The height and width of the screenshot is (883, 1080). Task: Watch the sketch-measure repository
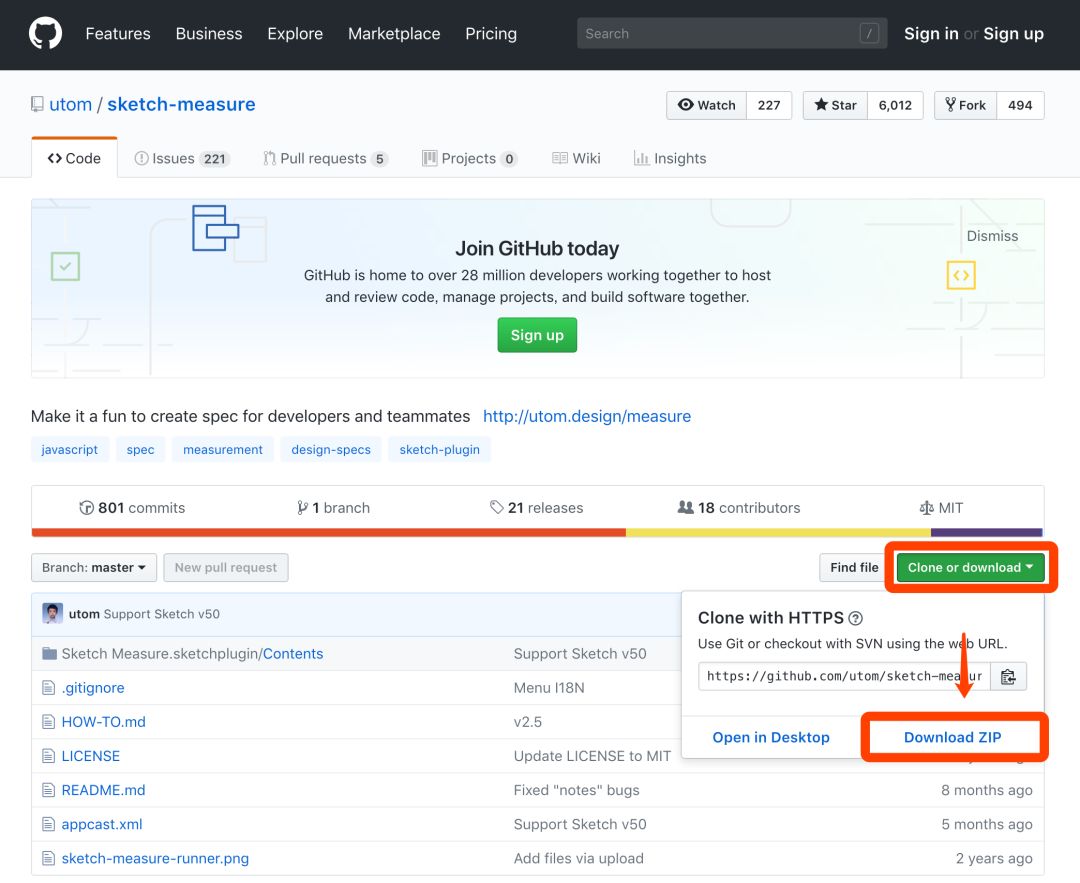click(707, 105)
